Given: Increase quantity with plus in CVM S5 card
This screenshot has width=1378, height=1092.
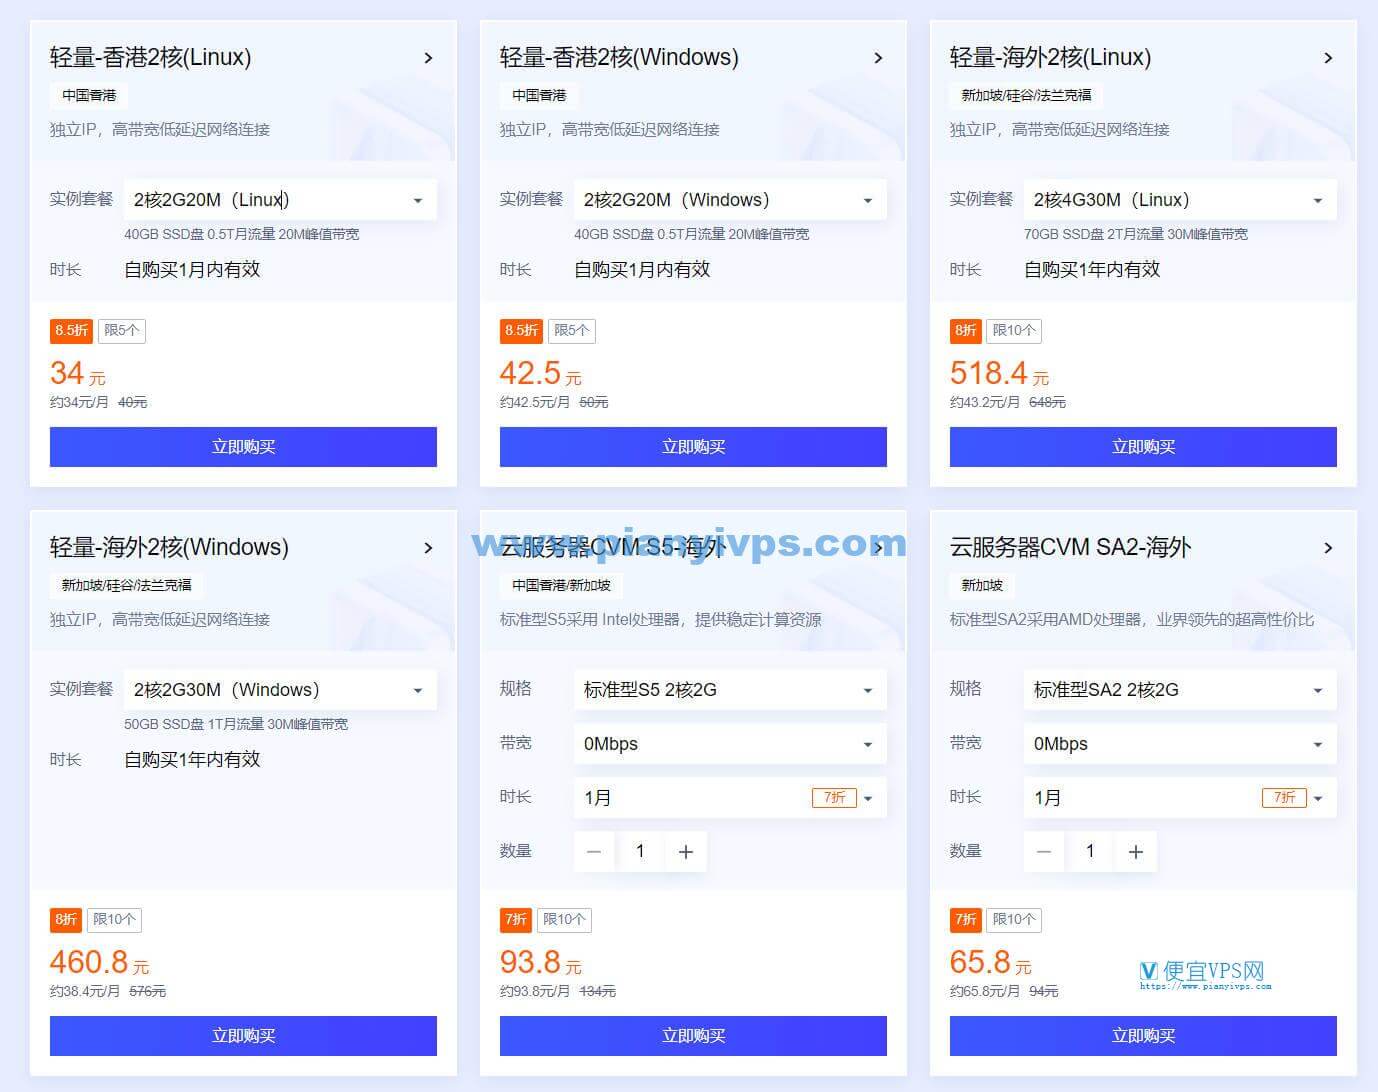Looking at the screenshot, I should [686, 852].
